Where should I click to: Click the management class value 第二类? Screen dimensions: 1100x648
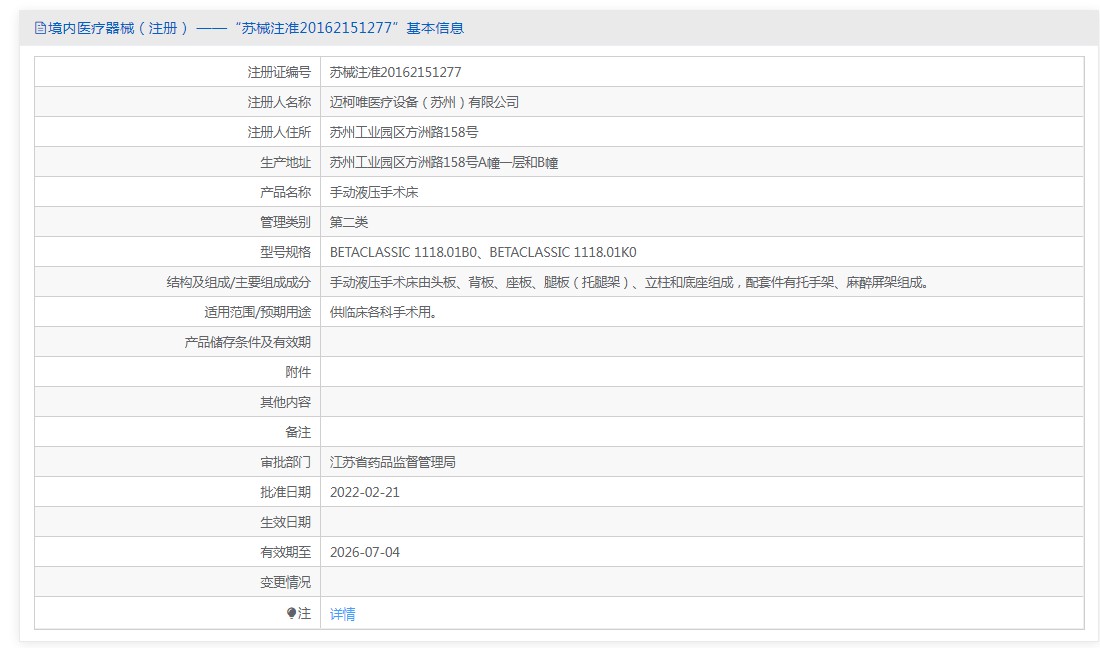coord(349,222)
